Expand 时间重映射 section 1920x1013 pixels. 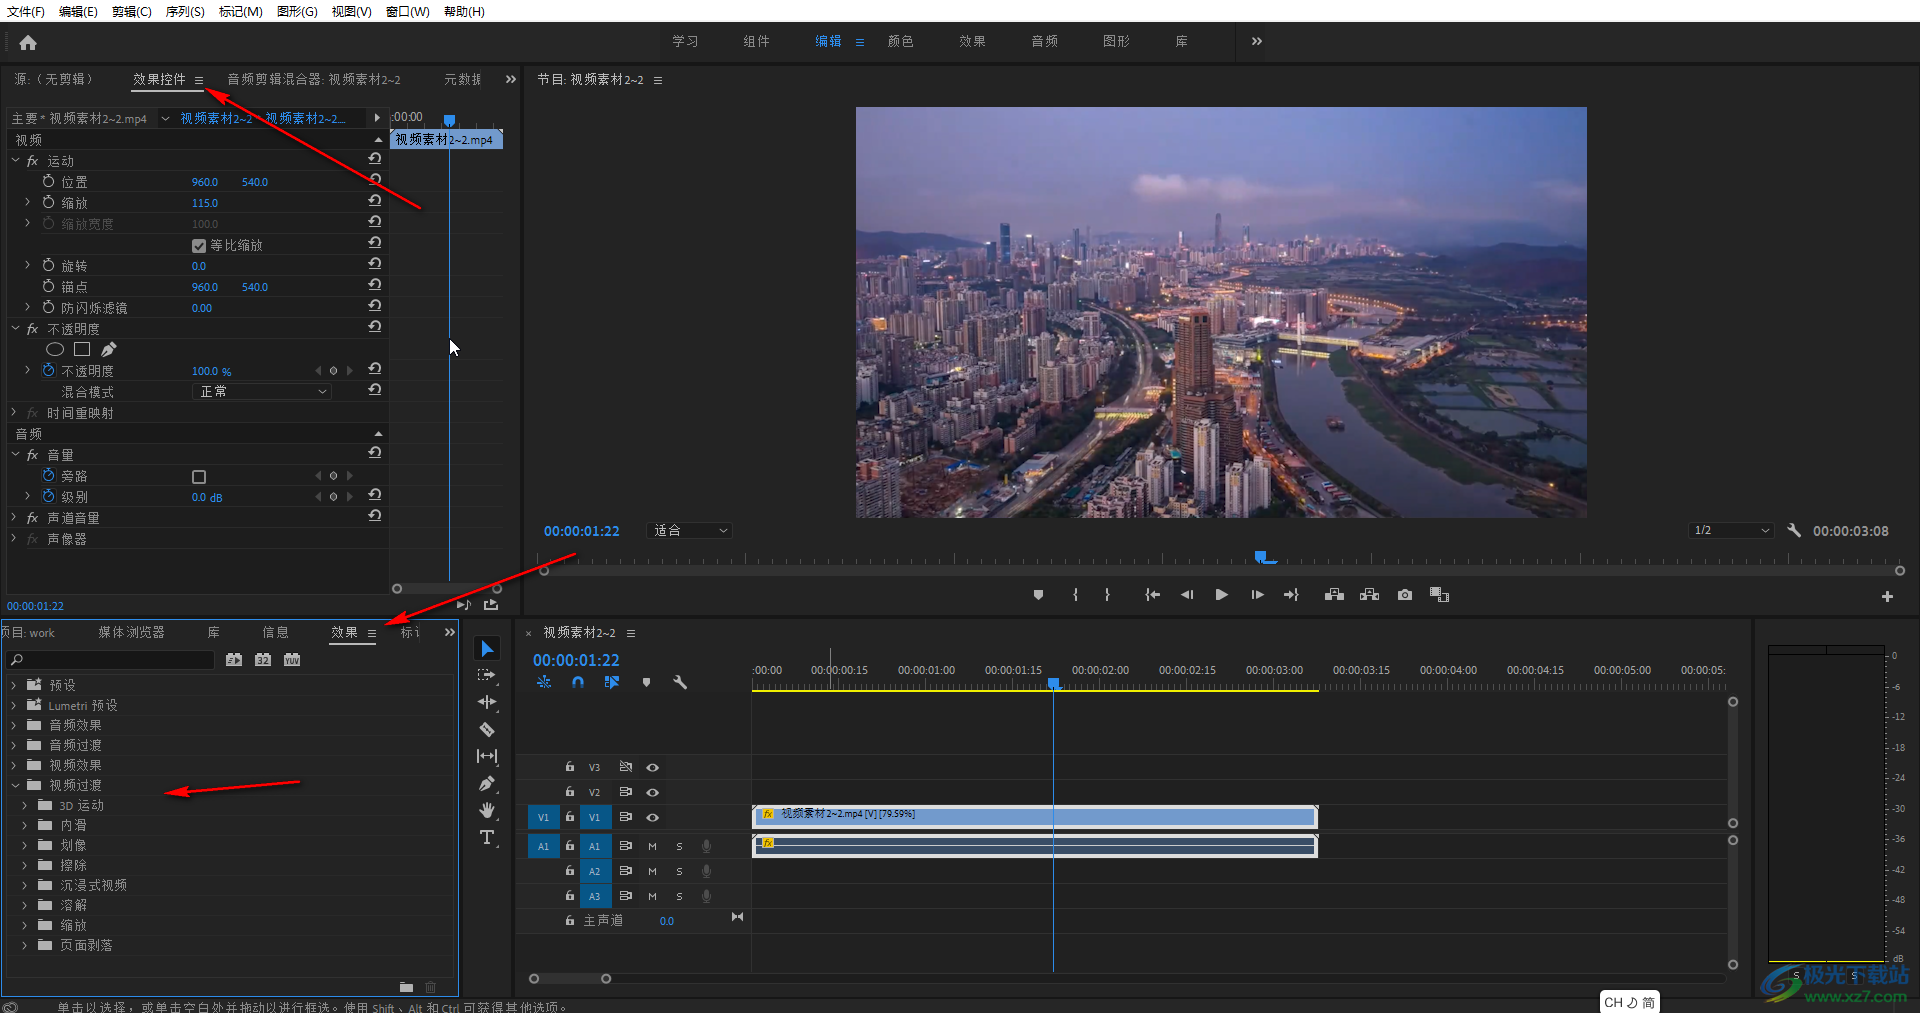[14, 412]
